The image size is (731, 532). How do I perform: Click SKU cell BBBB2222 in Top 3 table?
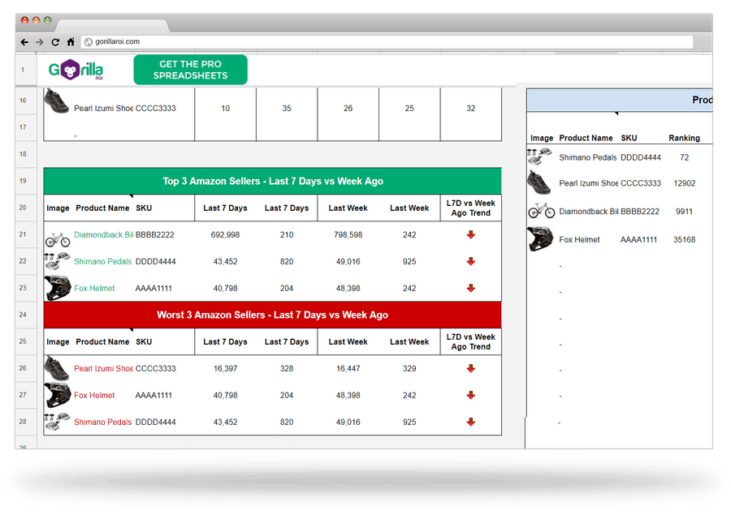coord(155,235)
